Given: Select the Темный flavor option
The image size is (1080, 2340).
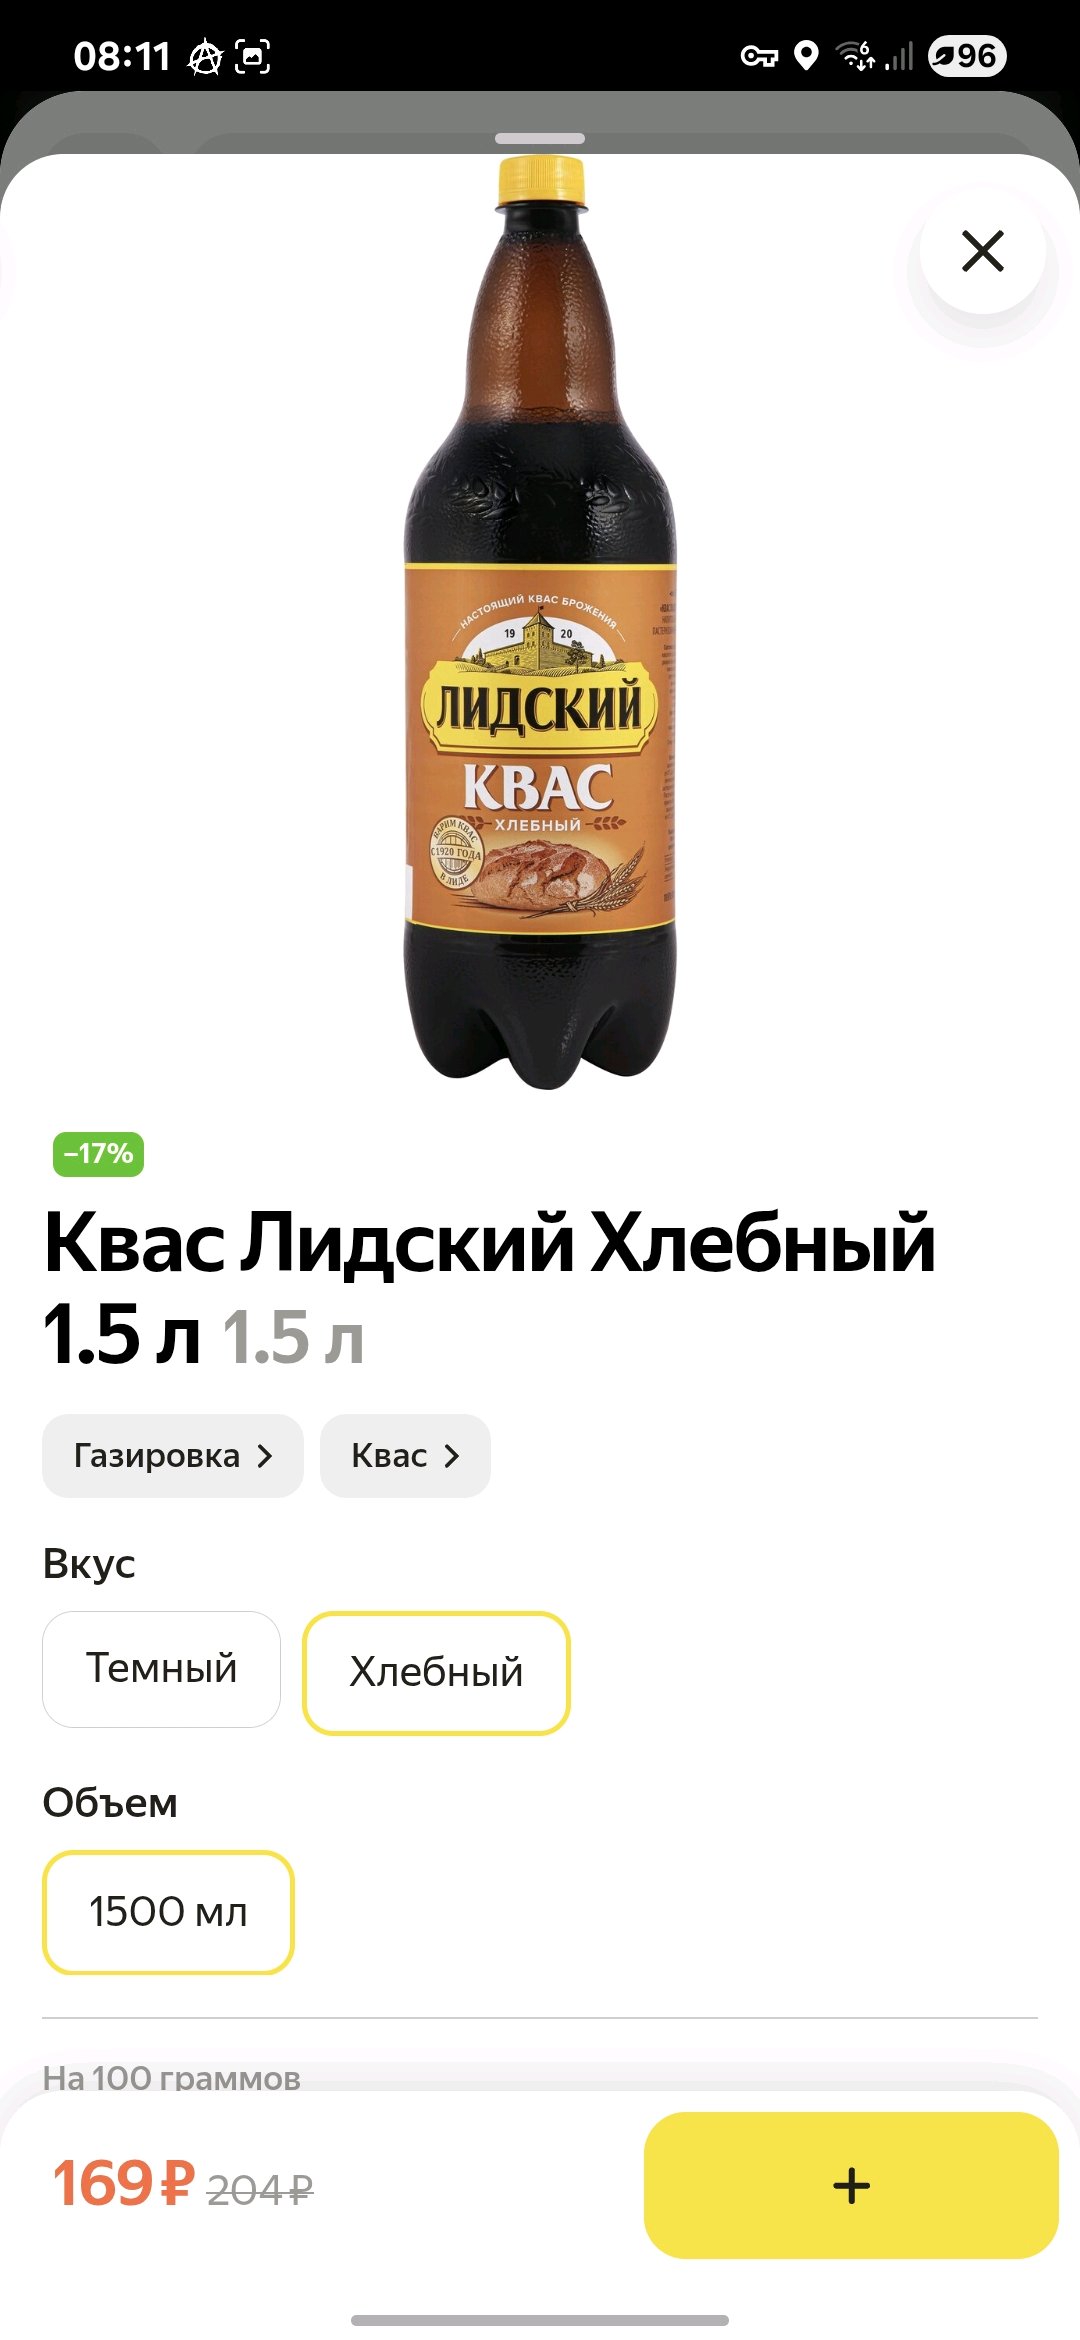Looking at the screenshot, I should [x=161, y=1669].
